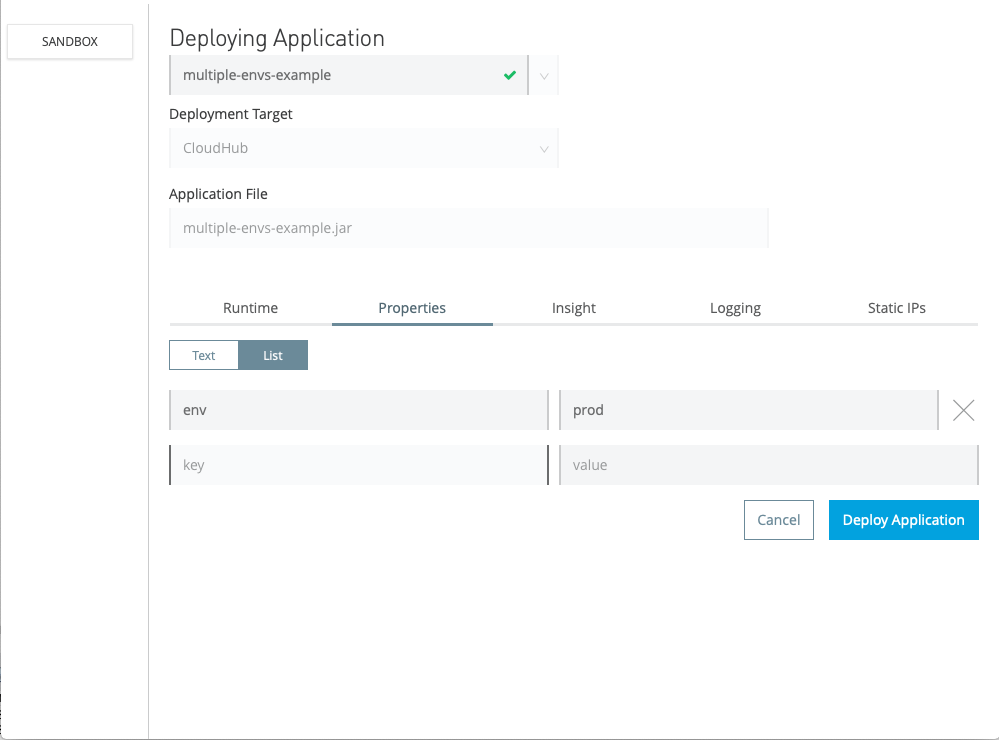Open the application version dropdown chevron
This screenshot has width=999, height=740.
pos(543,74)
